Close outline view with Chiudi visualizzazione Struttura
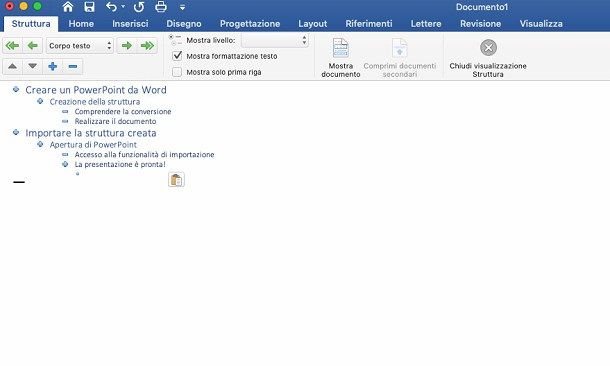This screenshot has height=366, width=610. (488, 58)
